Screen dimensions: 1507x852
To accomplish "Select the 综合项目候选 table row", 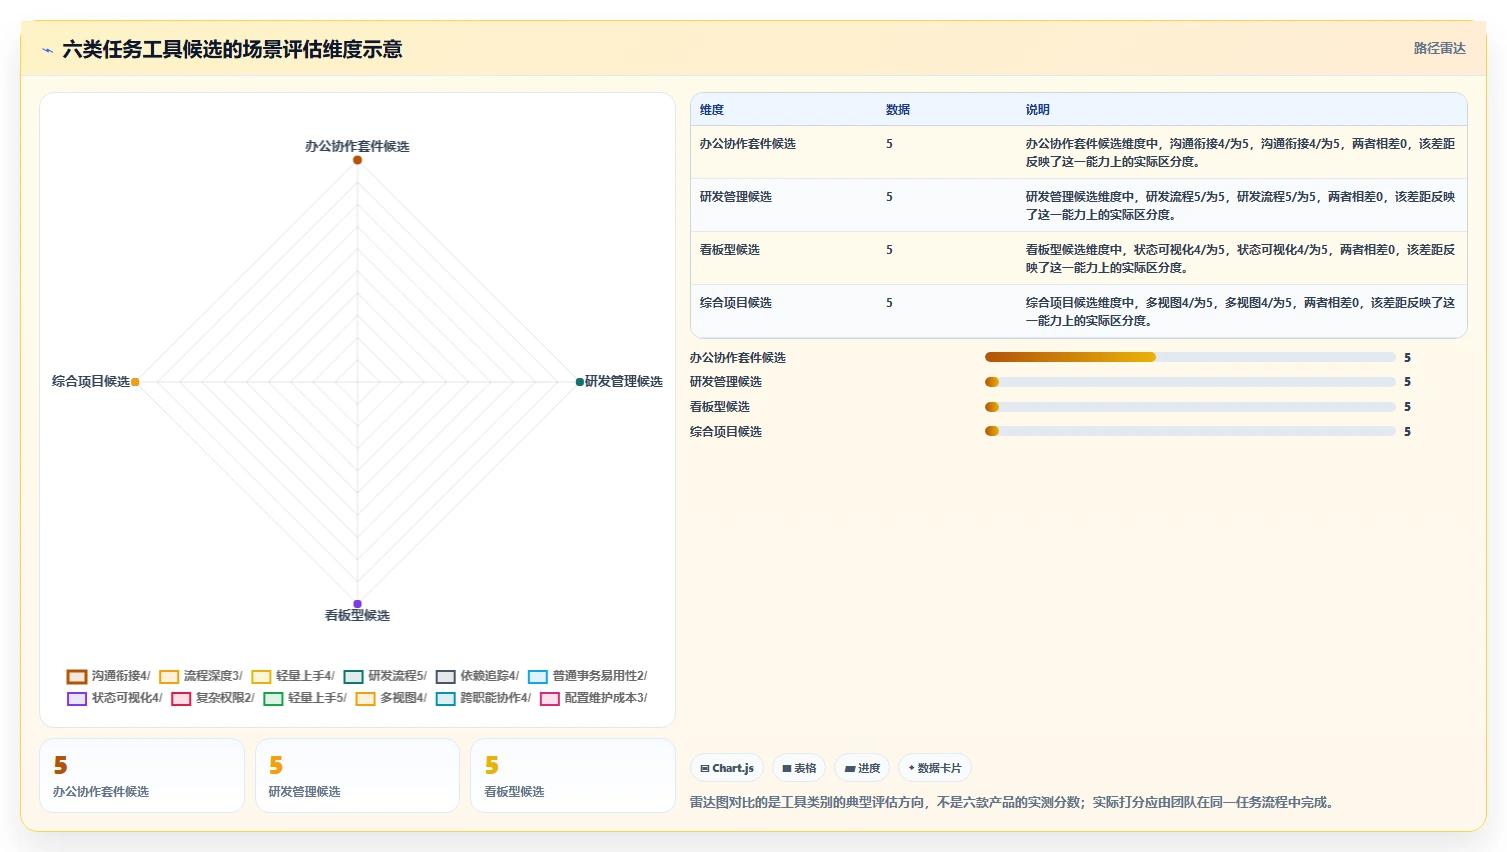I will [1078, 311].
